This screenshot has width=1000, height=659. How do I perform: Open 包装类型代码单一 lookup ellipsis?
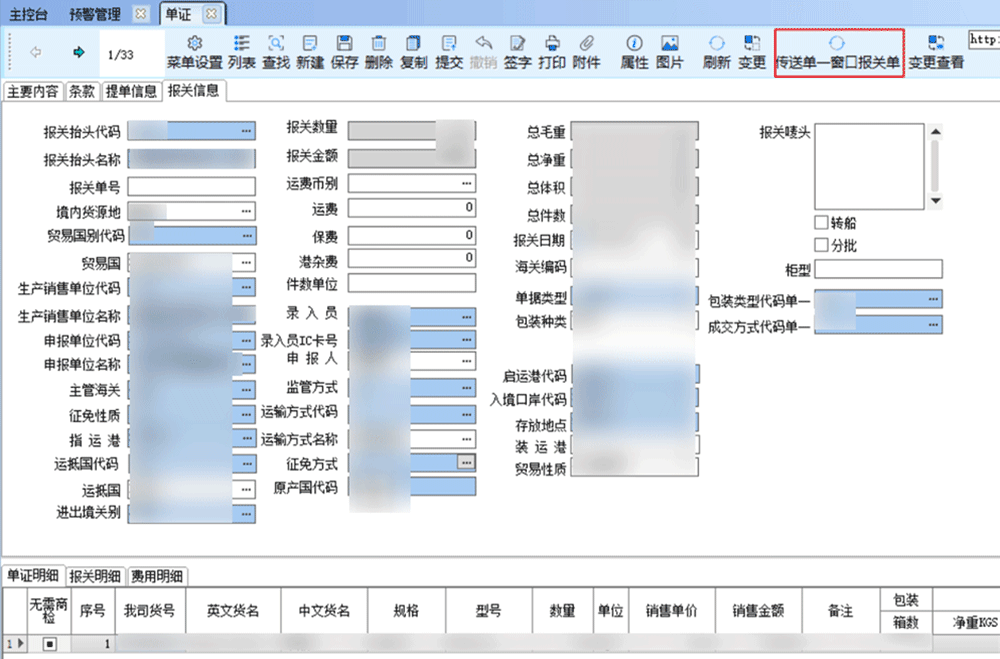click(x=933, y=299)
